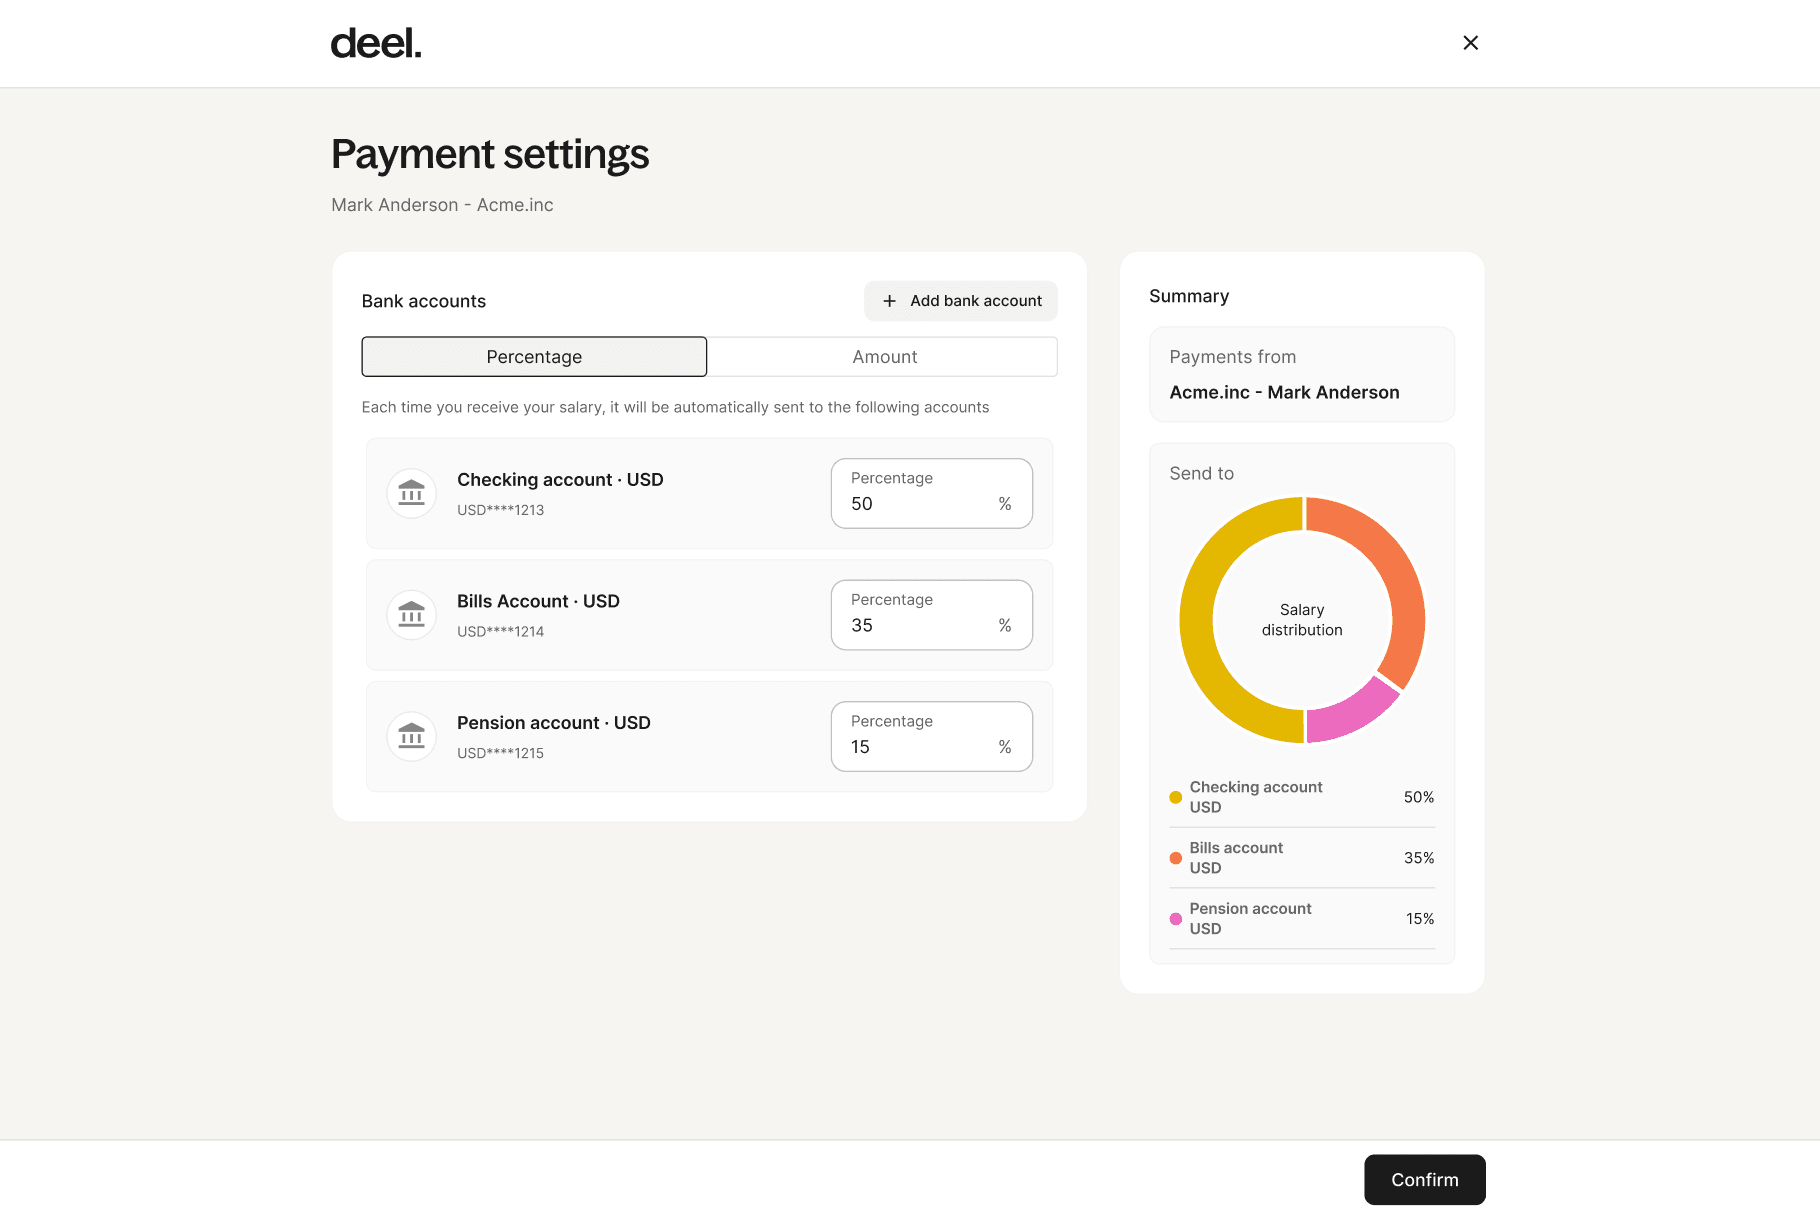Click the yellow Checking account legend dot
1820x1216 pixels.
(1175, 797)
